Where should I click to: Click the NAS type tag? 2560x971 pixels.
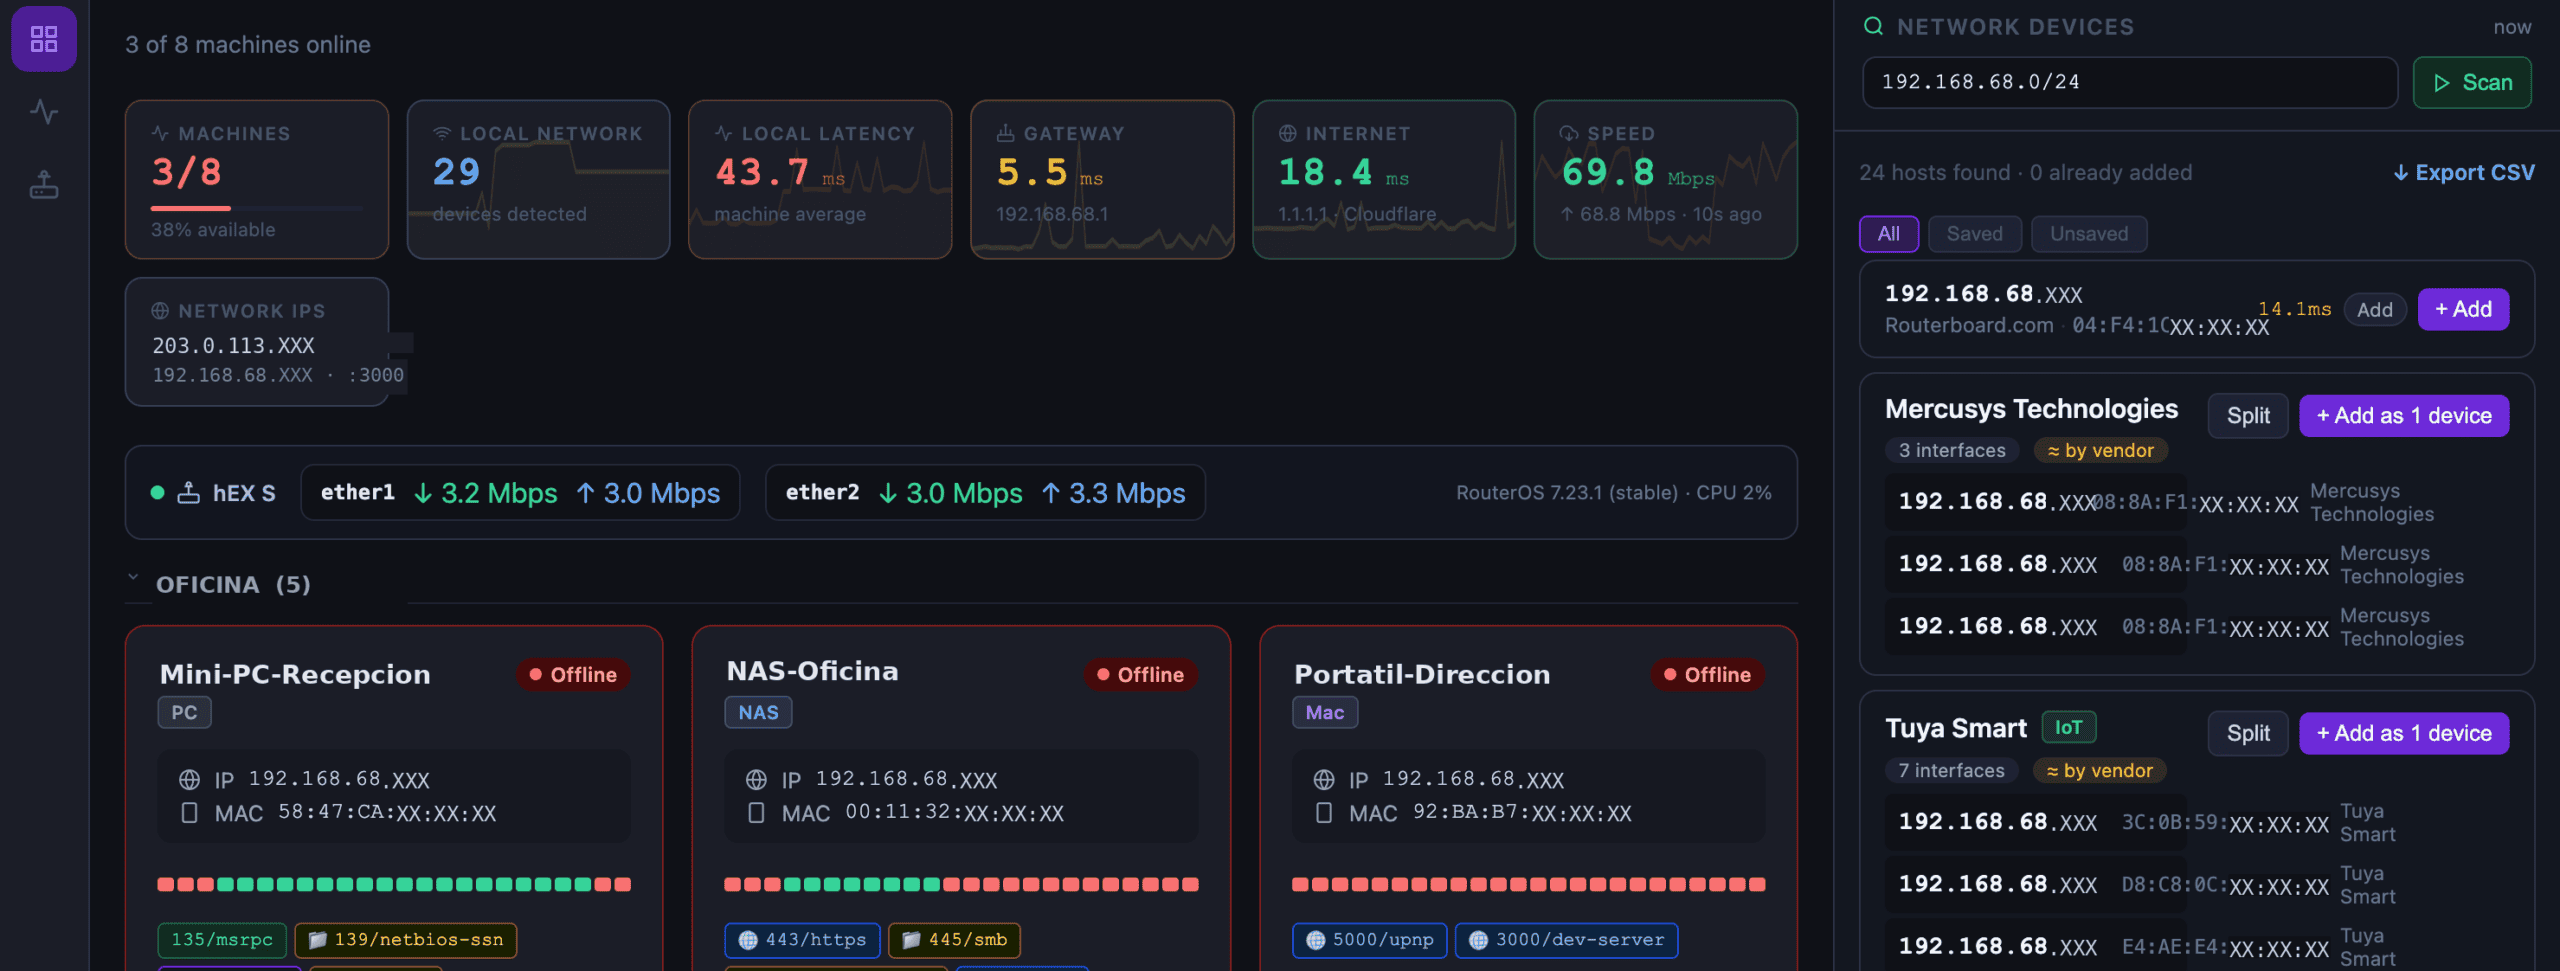(758, 713)
